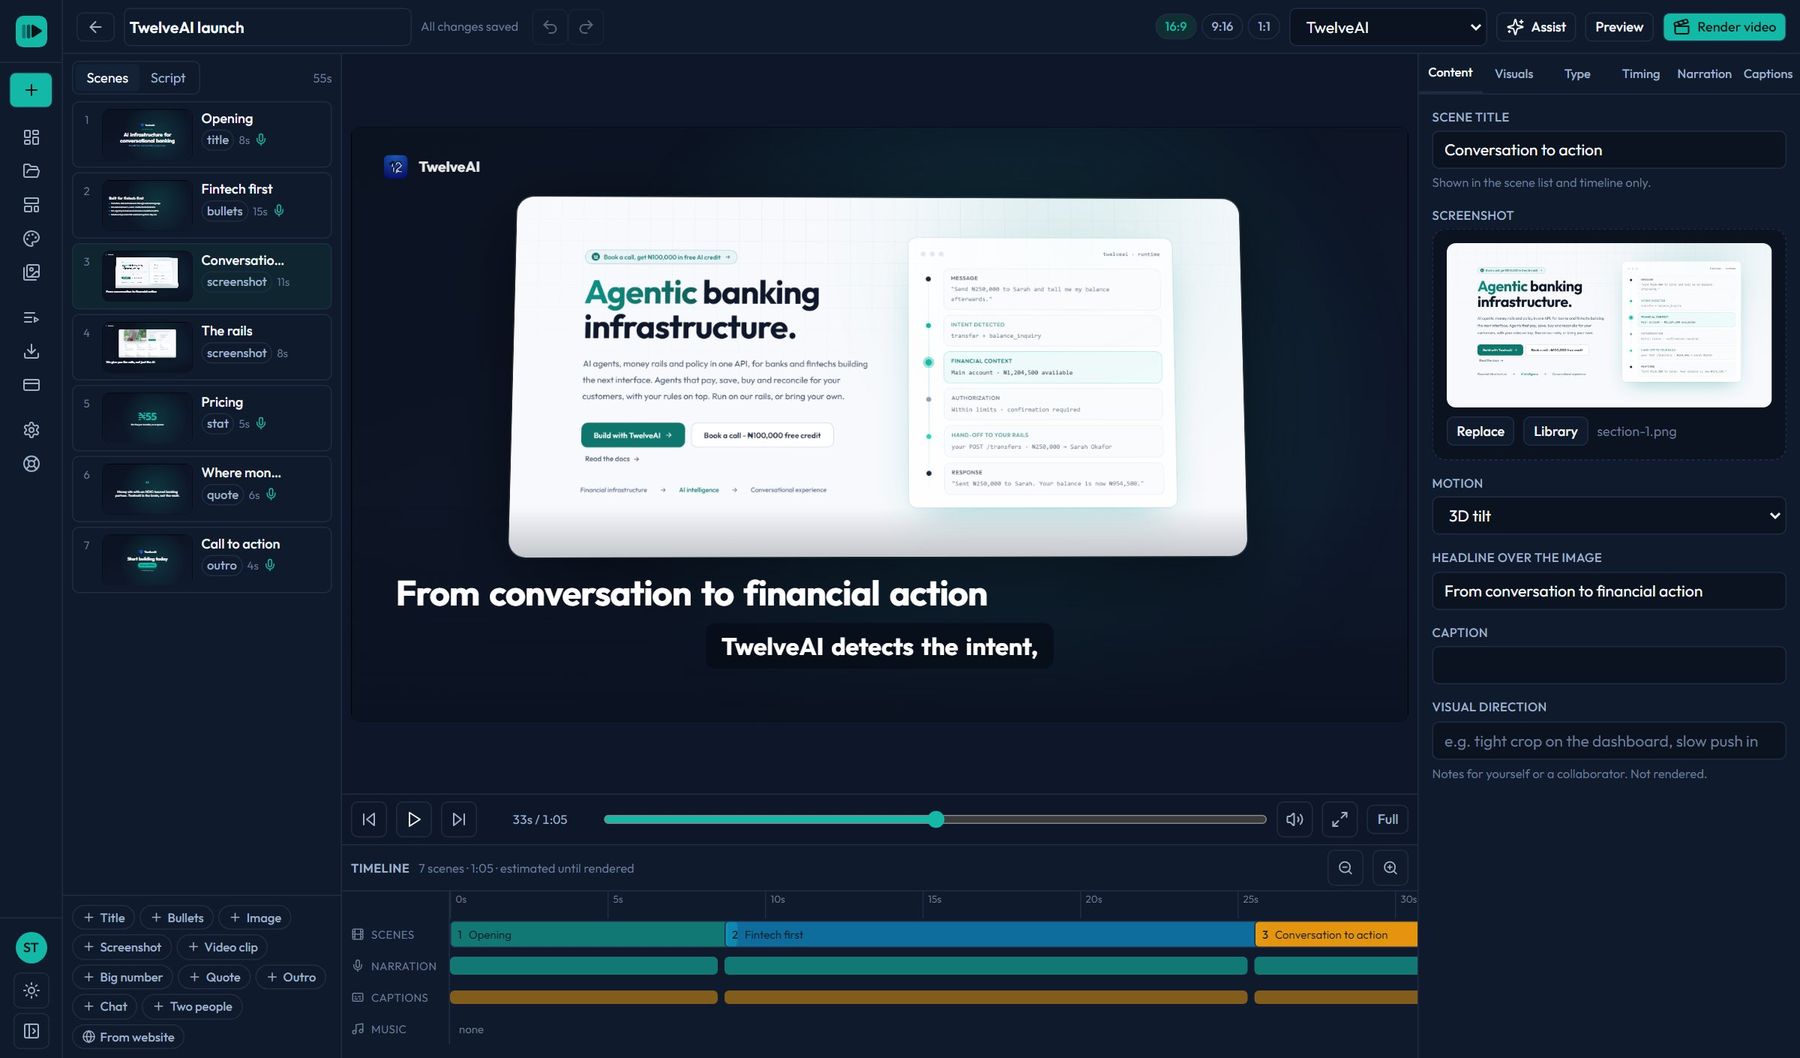This screenshot has height=1058, width=1800.
Task: Select 9:16 aspect ratio
Action: 1222,27
